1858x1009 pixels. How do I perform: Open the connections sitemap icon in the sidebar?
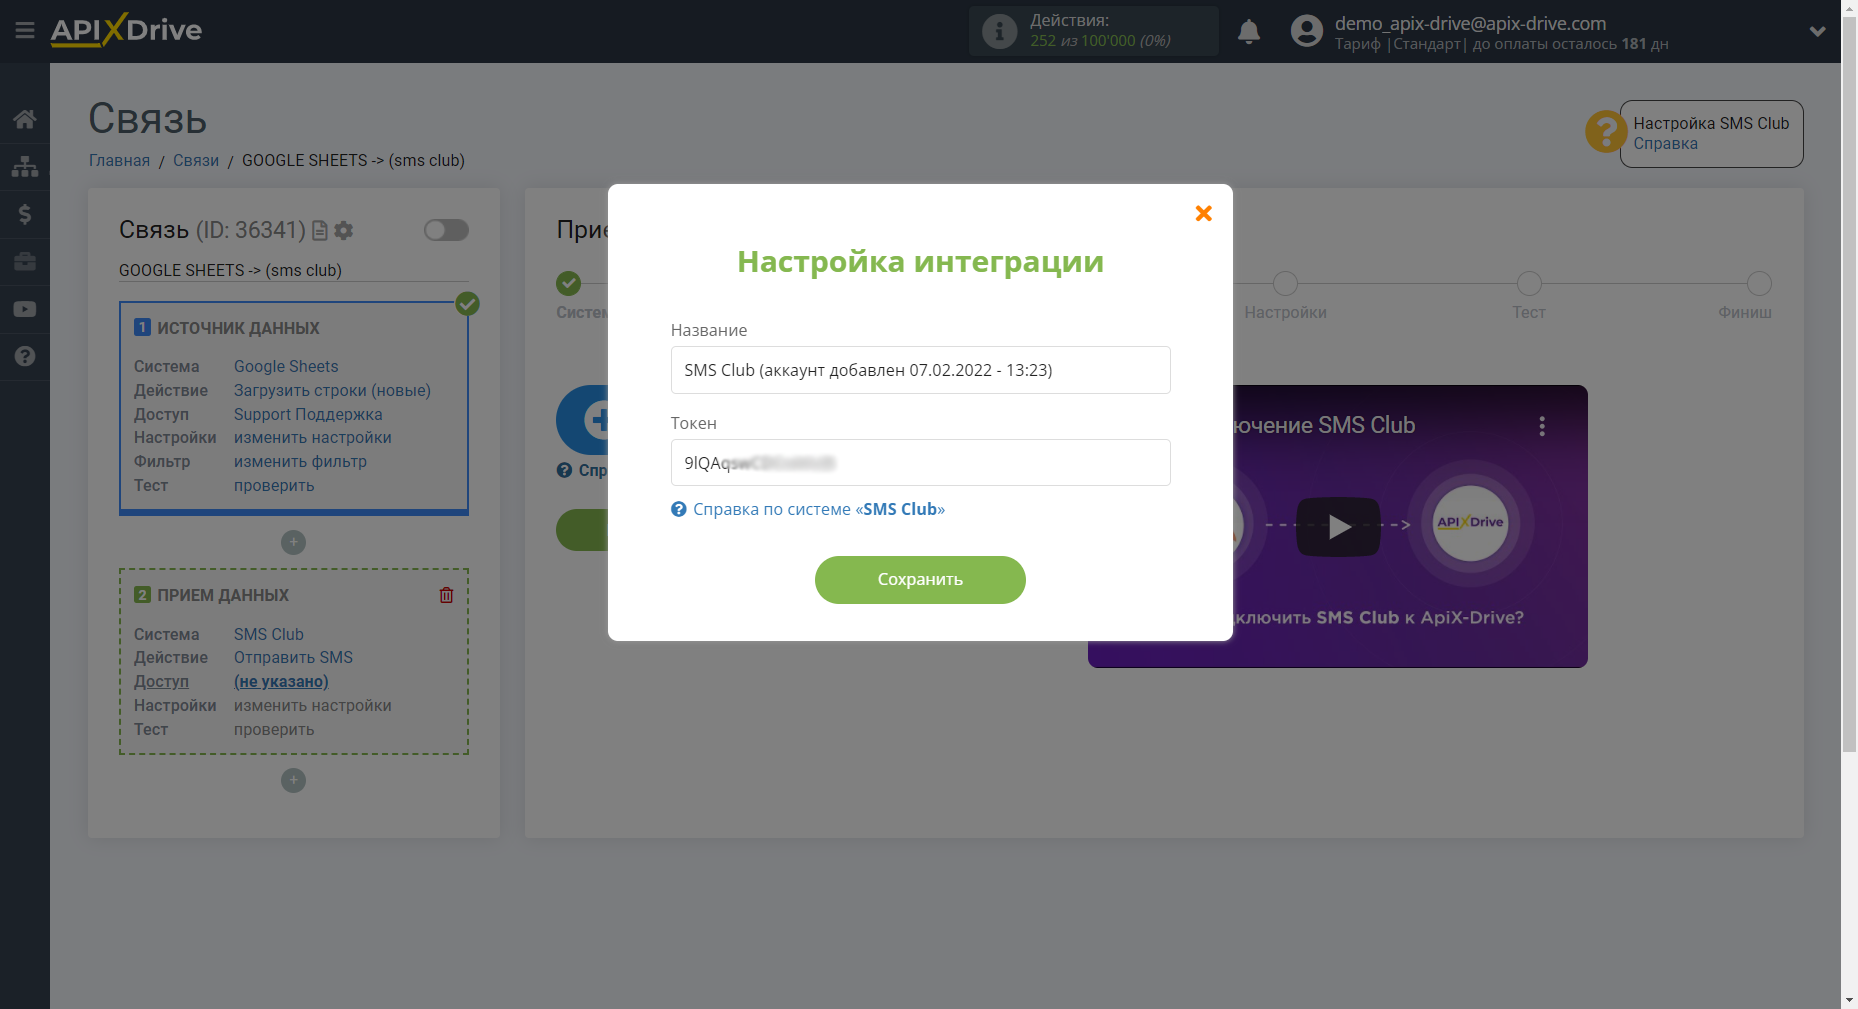25,166
